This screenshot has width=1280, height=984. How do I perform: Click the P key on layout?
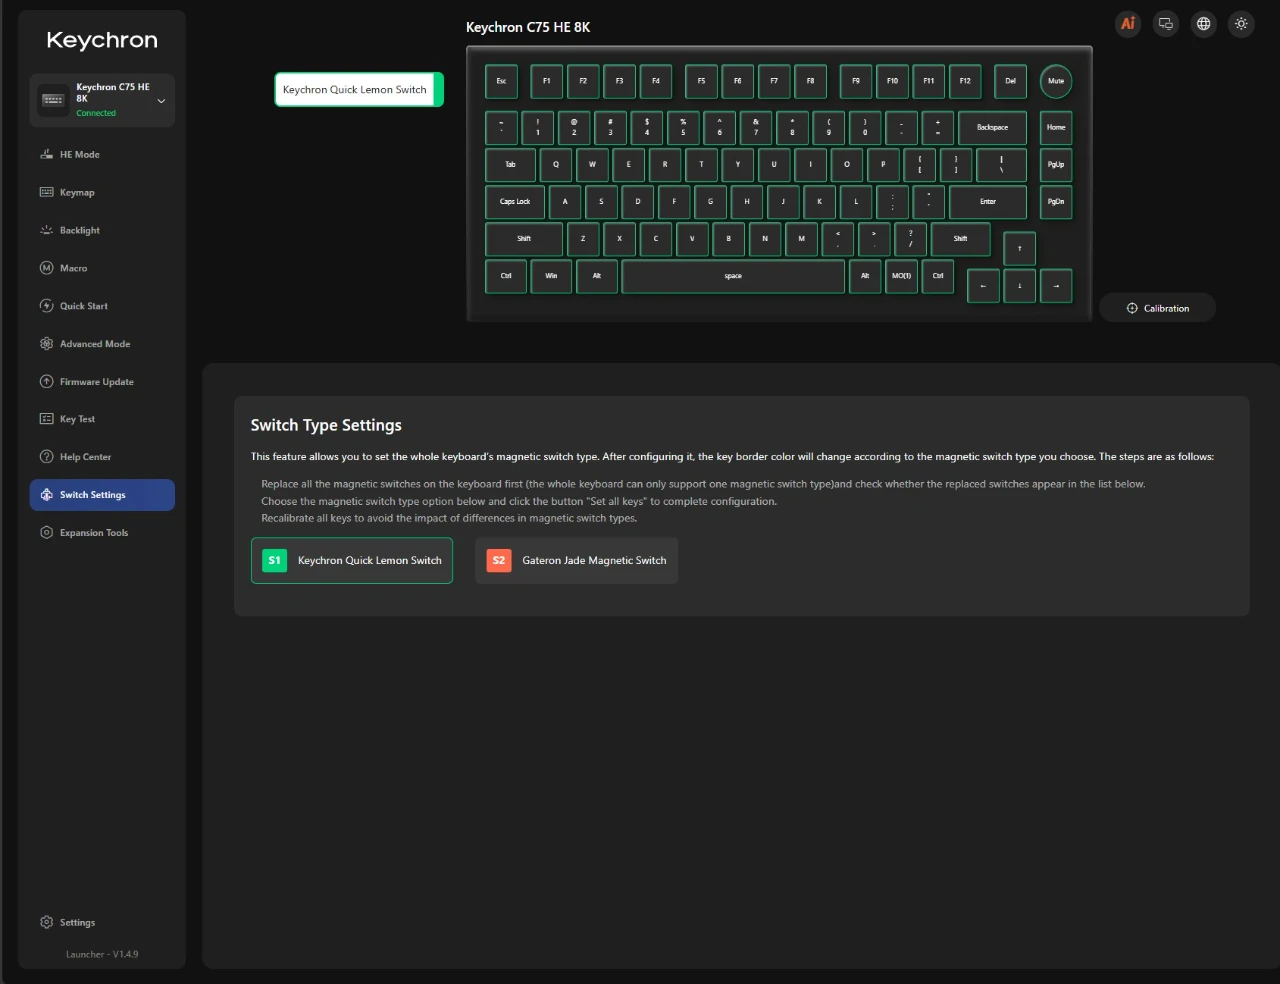point(883,165)
